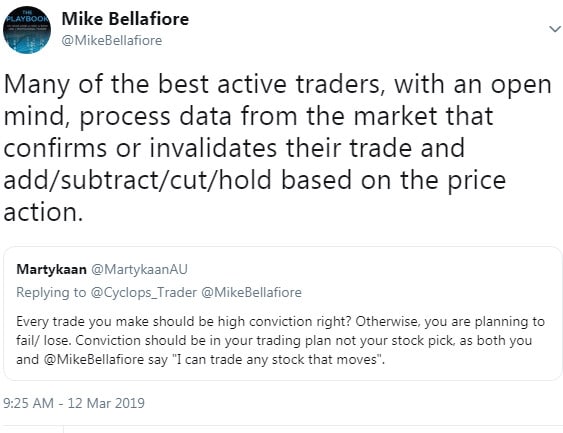
Task: Click the @MikeBellafiore handle under the name
Action: click(x=112, y=40)
